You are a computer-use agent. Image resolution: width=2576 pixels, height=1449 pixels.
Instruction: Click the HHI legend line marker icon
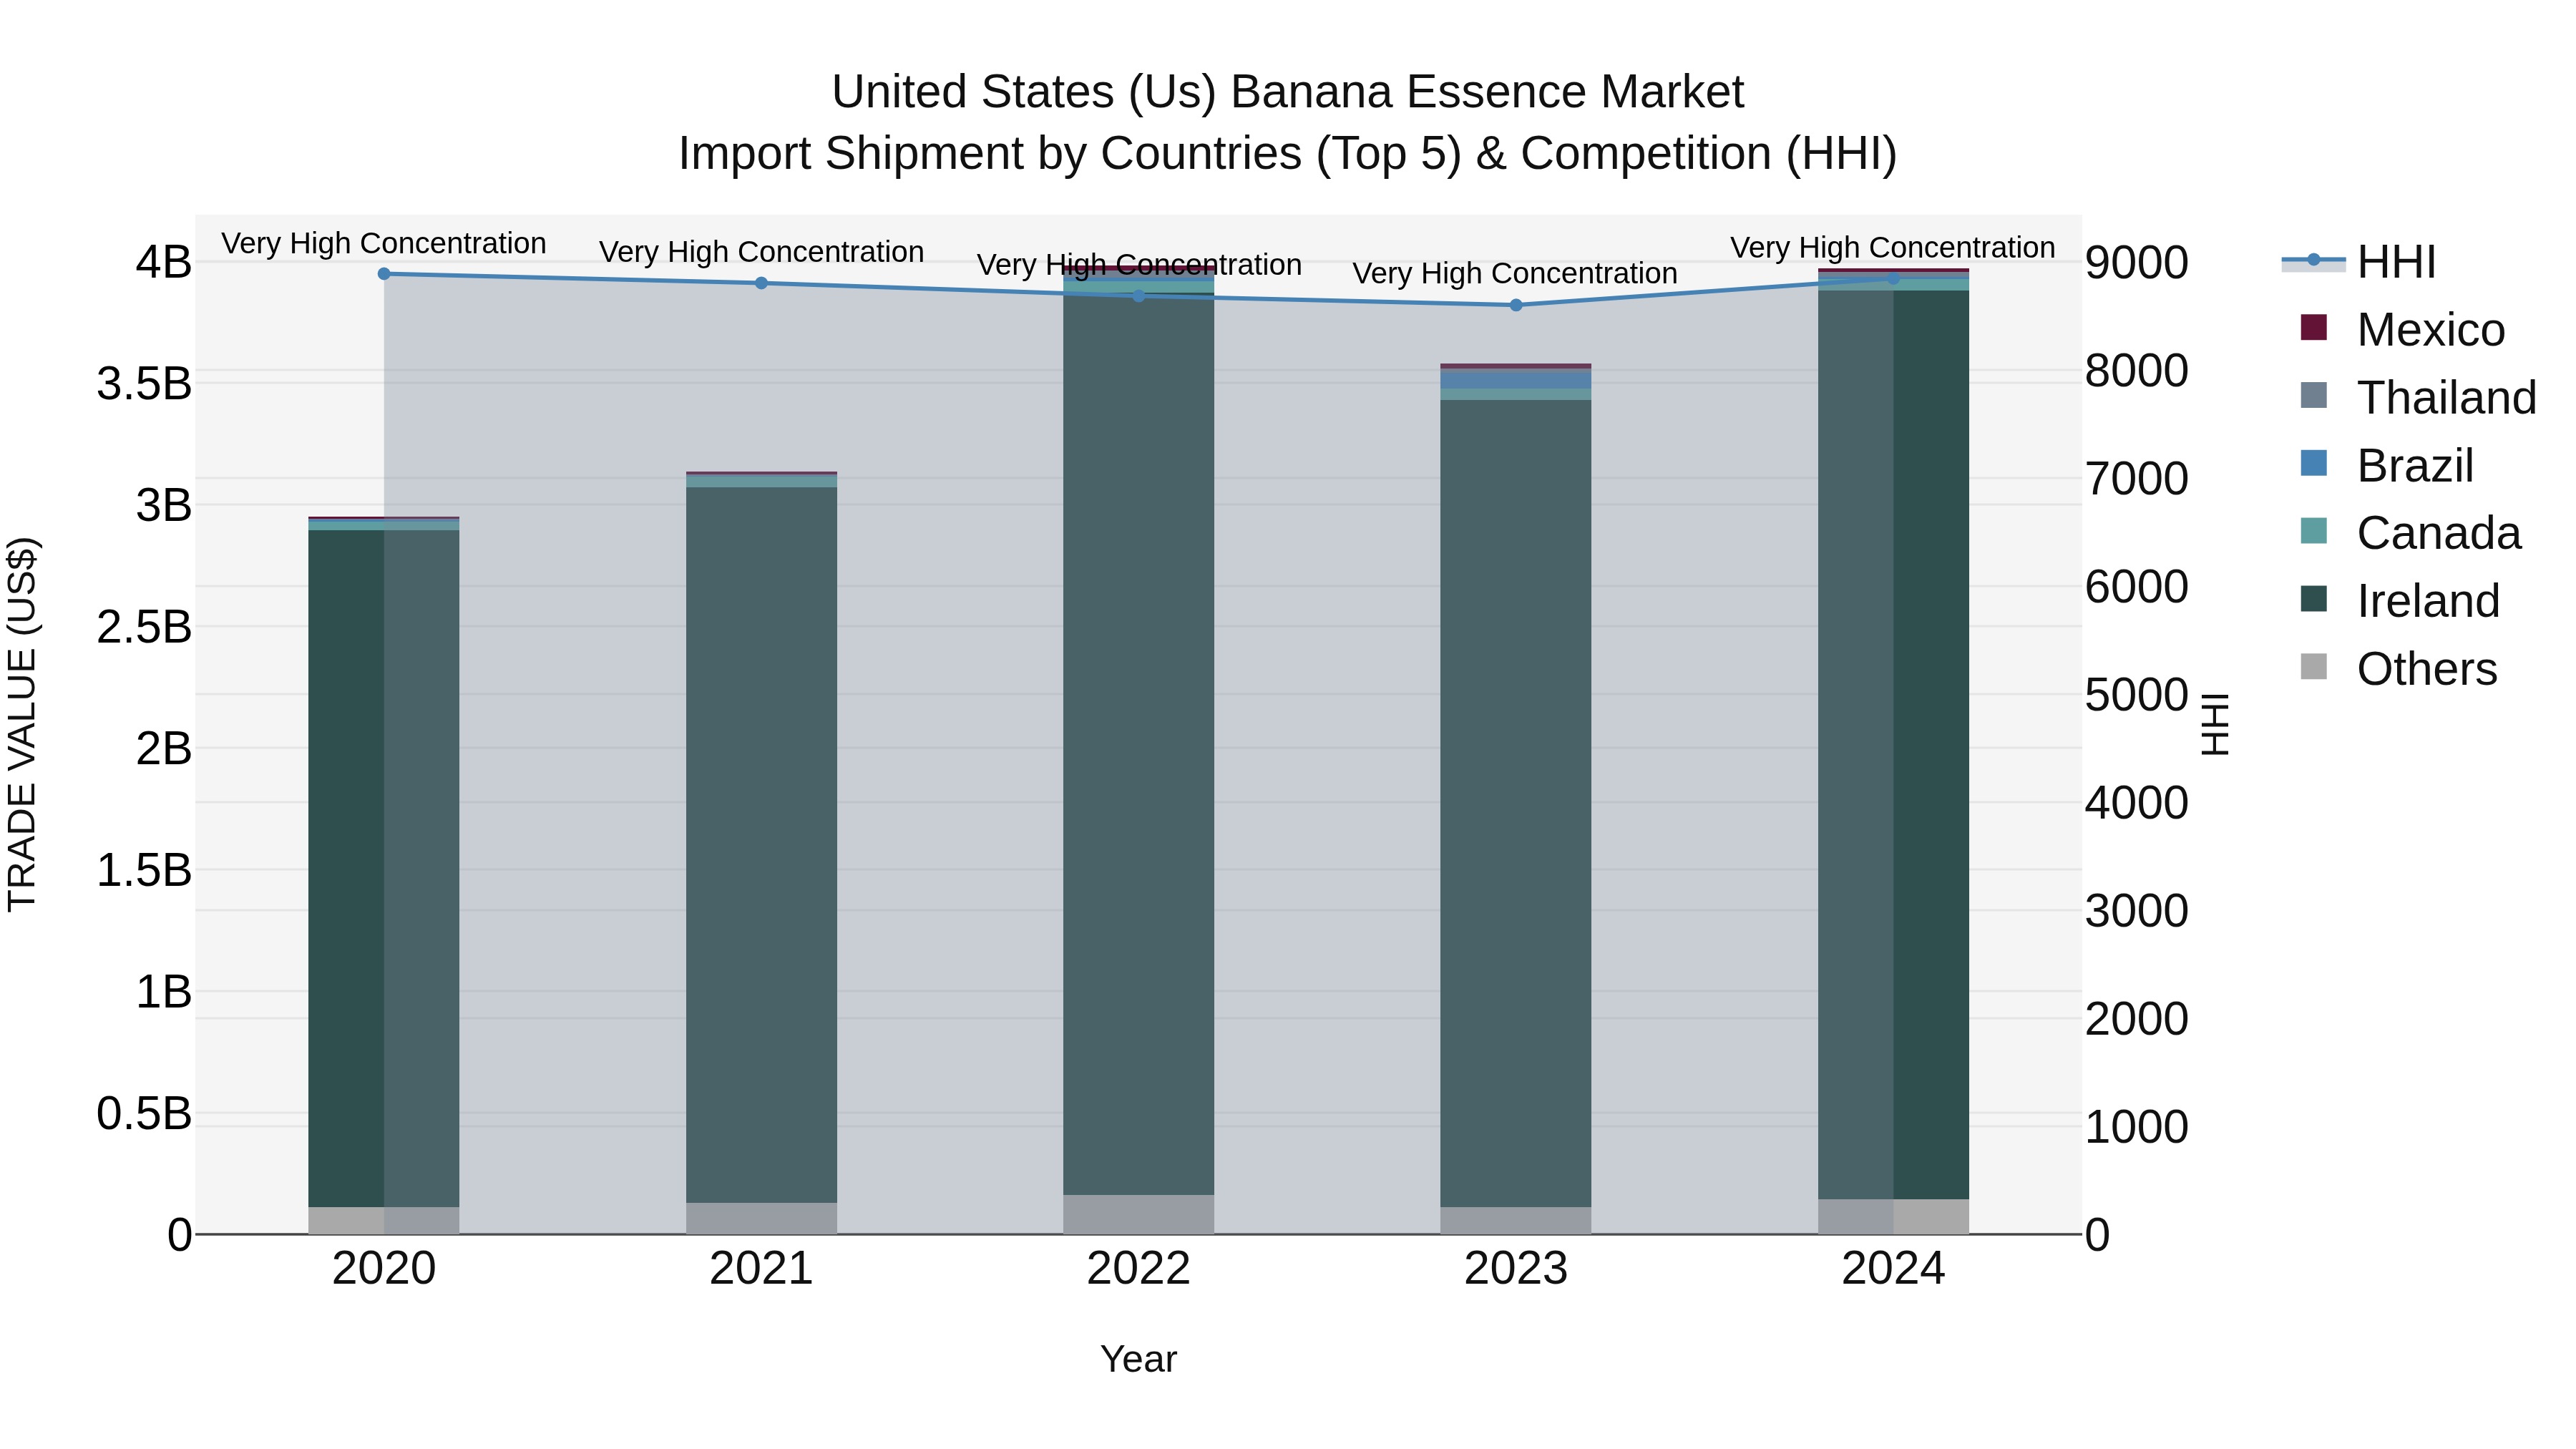point(2313,261)
